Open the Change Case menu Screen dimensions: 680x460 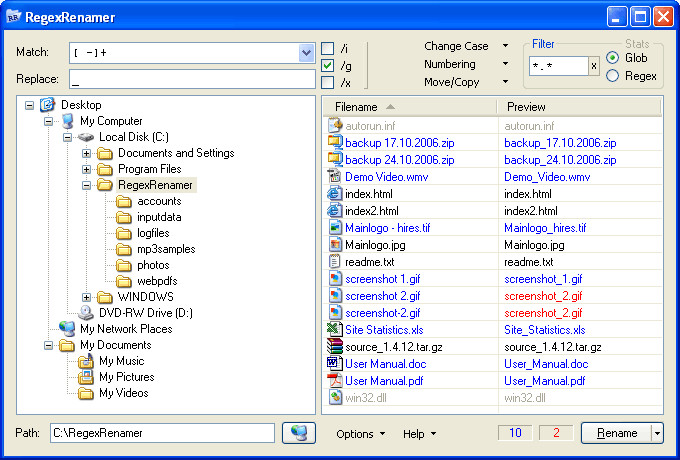click(x=466, y=46)
